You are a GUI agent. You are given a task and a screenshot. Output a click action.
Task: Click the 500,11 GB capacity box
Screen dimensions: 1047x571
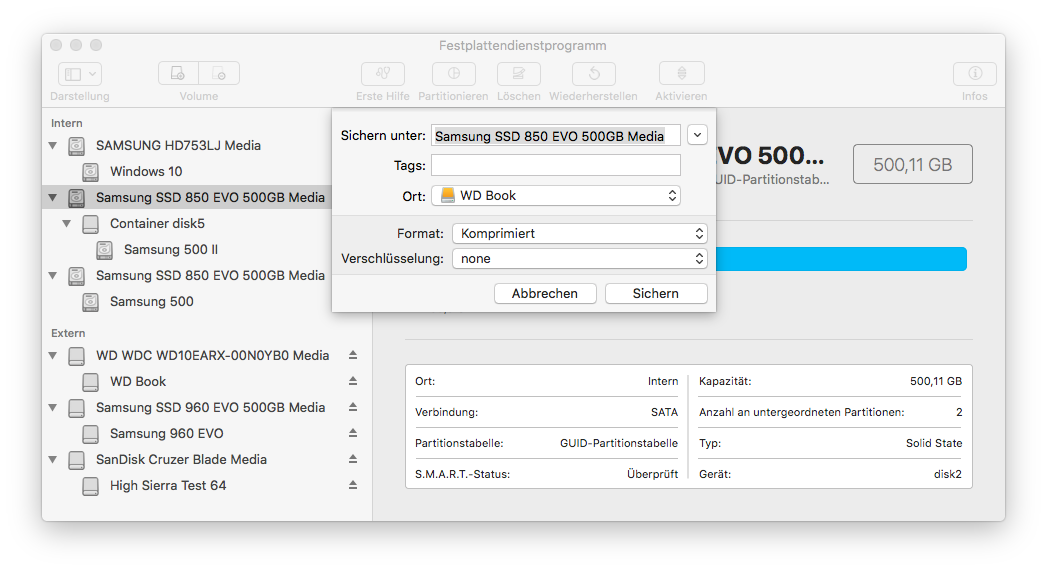point(913,164)
